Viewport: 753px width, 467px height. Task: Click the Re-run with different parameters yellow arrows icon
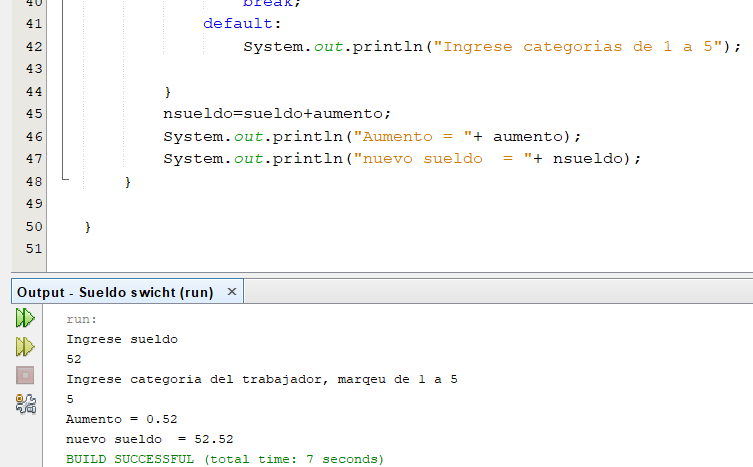click(x=25, y=346)
